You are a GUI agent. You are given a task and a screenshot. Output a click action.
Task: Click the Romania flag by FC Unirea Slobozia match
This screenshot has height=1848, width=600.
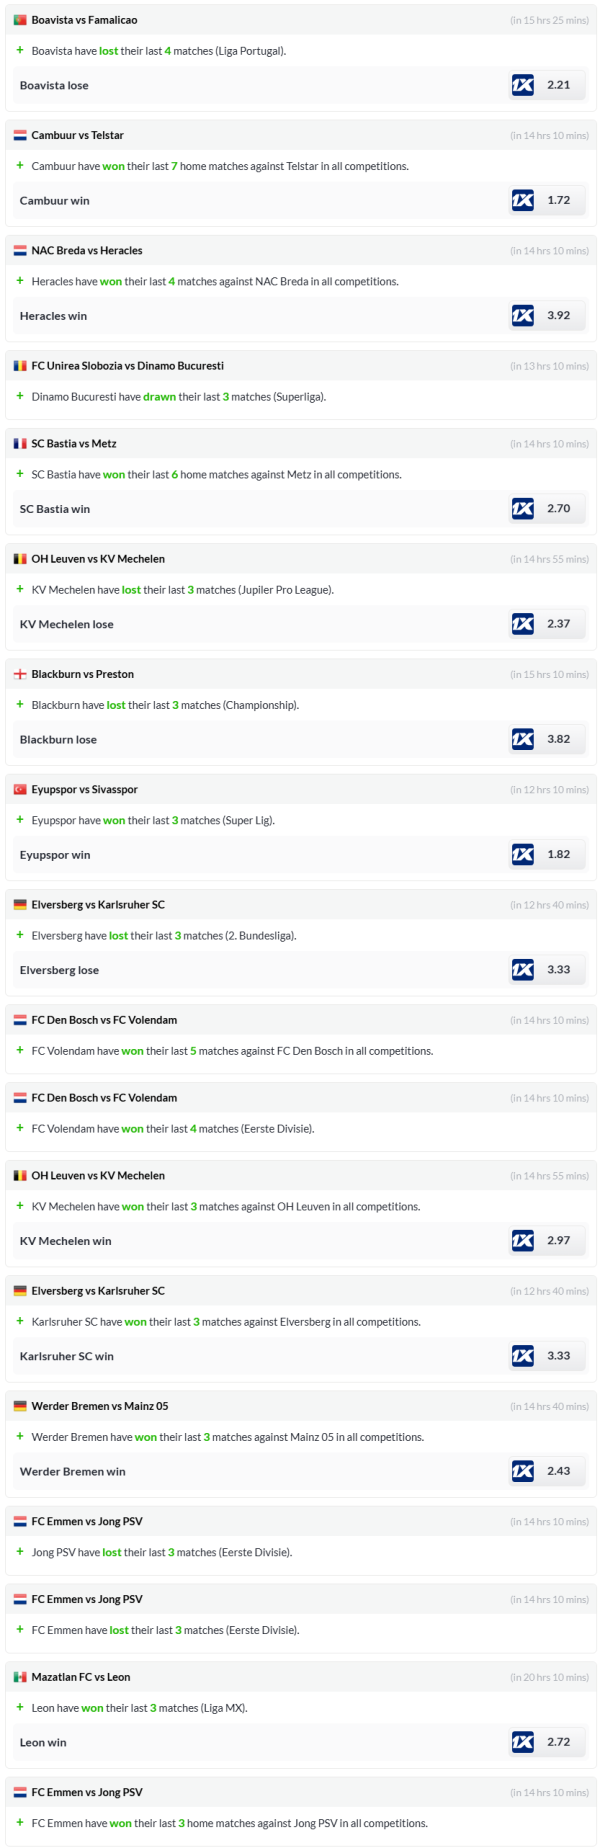pyautogui.click(x=20, y=366)
